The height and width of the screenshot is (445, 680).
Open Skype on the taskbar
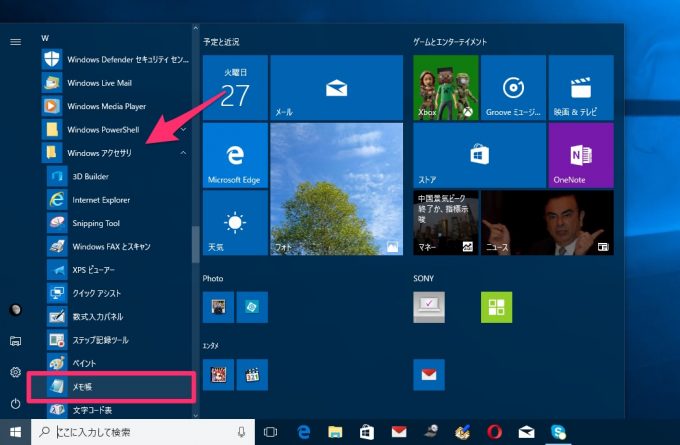pos(559,432)
